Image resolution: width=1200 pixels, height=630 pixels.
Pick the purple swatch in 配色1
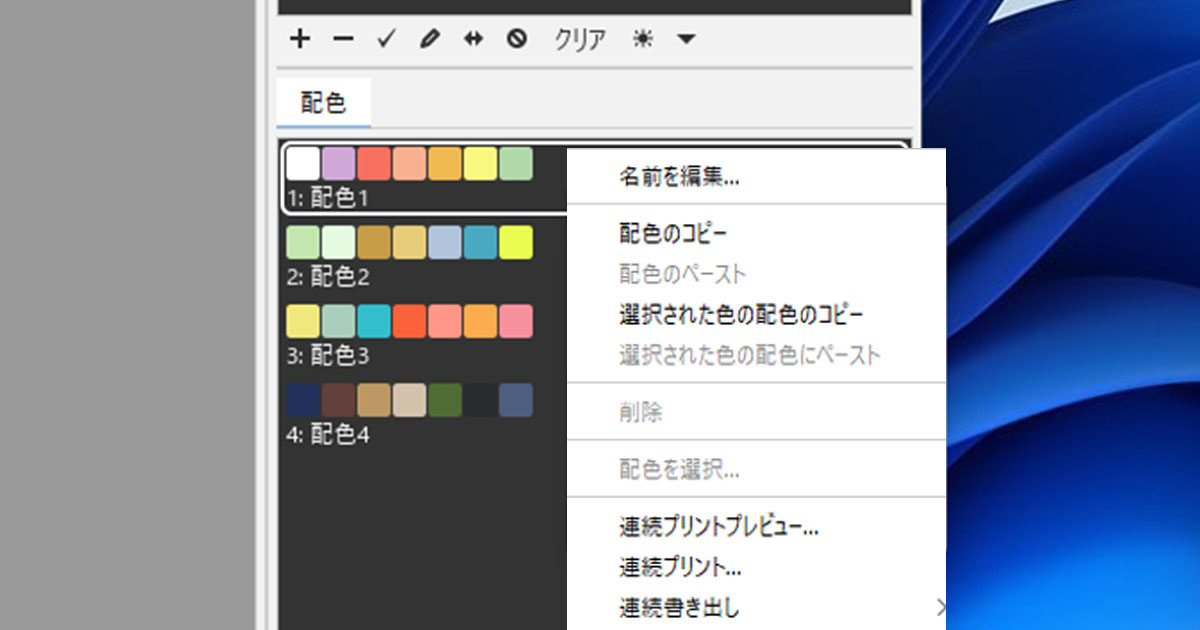click(339, 164)
